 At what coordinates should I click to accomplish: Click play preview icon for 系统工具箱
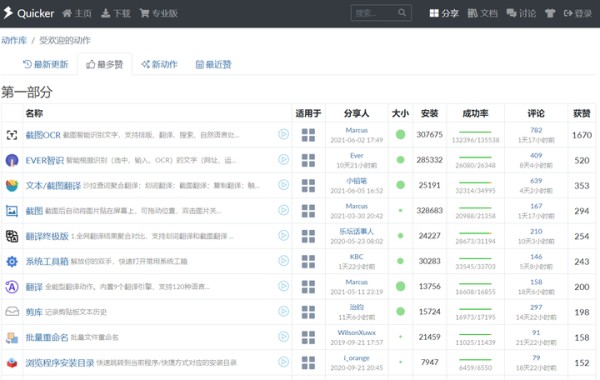click(283, 261)
